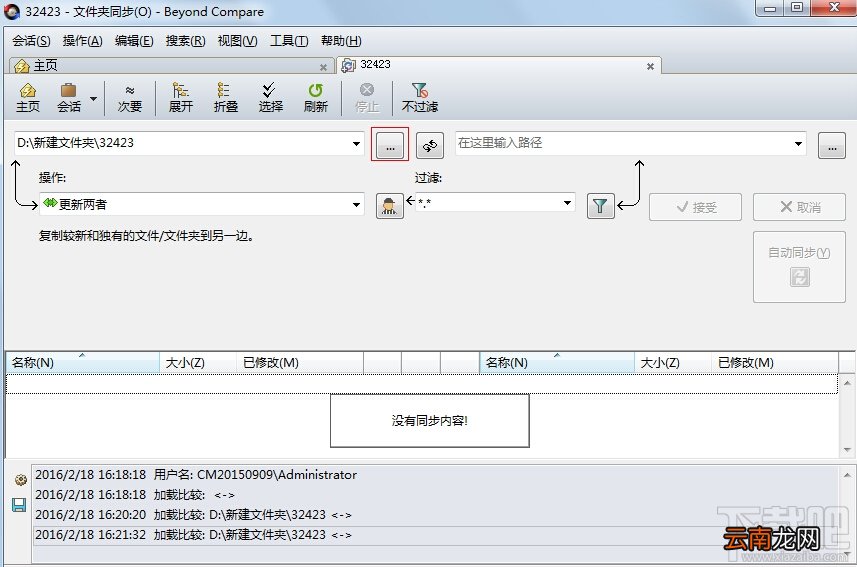Sort by right 大小(Z) column header

point(673,363)
